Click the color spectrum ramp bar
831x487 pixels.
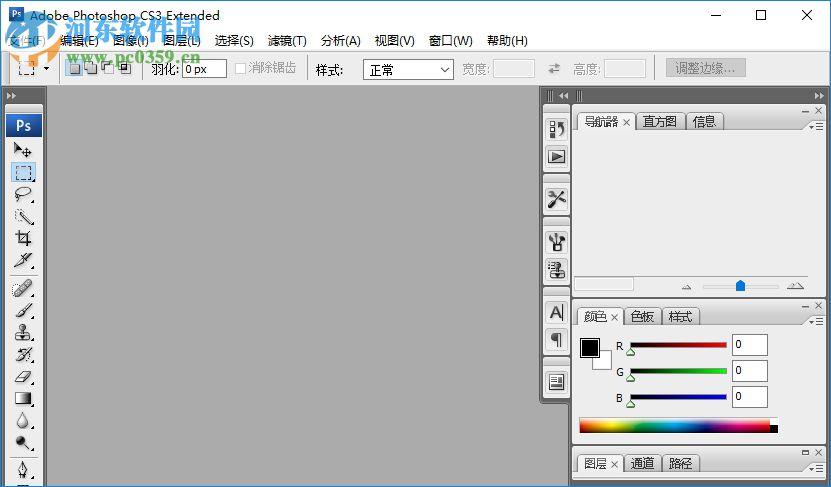point(678,425)
